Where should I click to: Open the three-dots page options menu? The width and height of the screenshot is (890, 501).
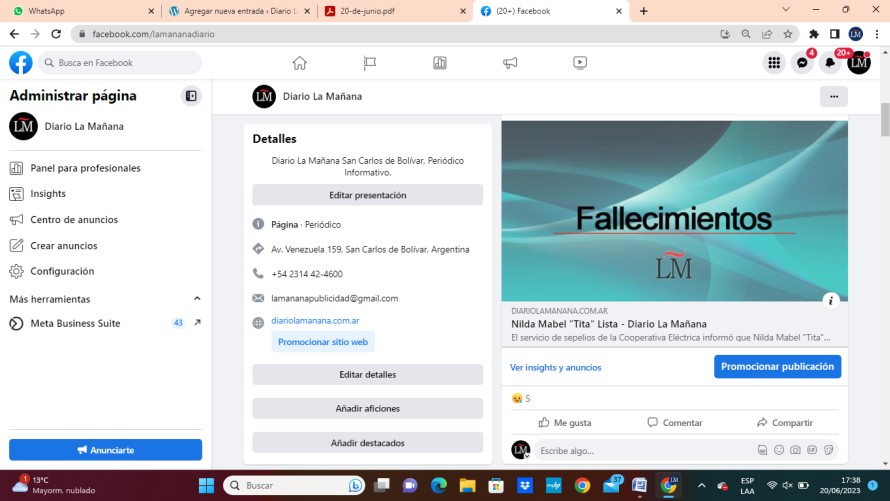click(x=833, y=97)
